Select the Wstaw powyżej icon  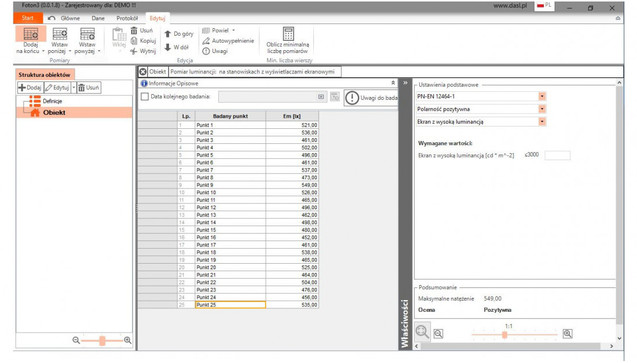pyautogui.click(x=87, y=34)
